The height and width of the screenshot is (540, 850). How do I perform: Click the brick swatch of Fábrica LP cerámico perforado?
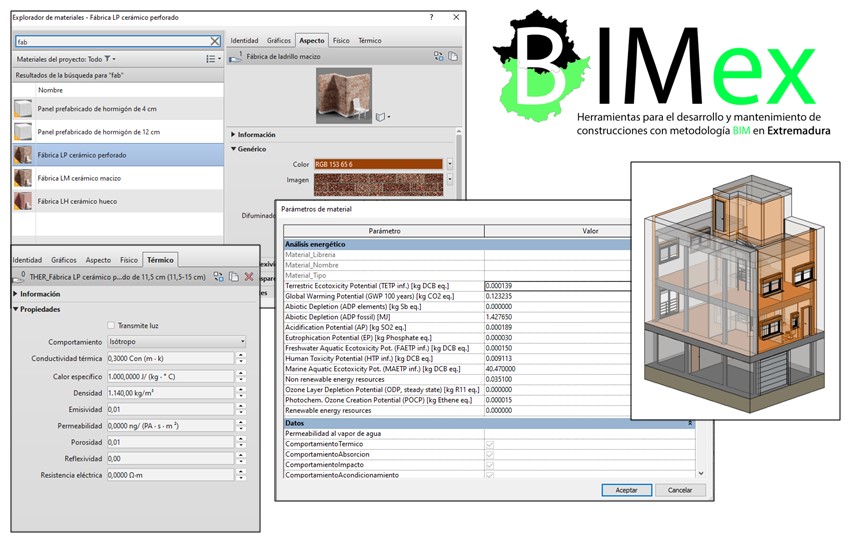point(23,155)
